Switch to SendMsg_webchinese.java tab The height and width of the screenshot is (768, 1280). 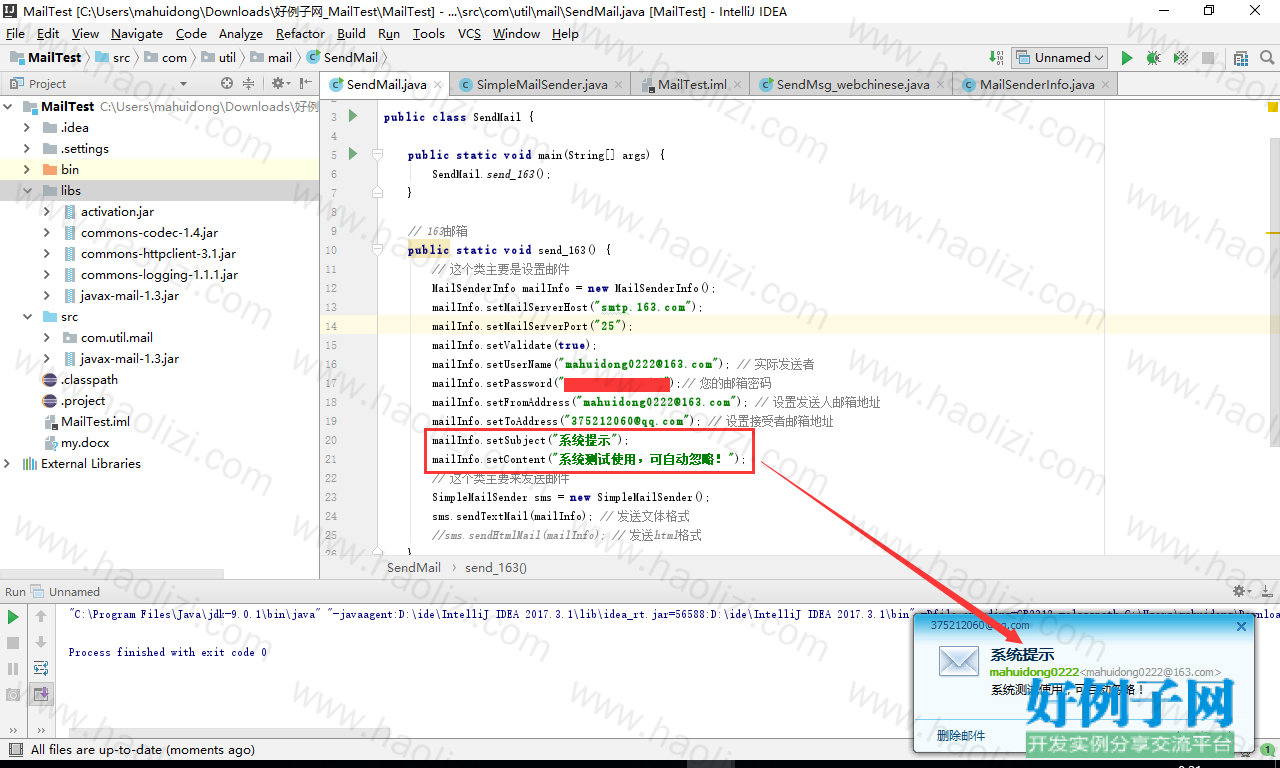pos(853,85)
